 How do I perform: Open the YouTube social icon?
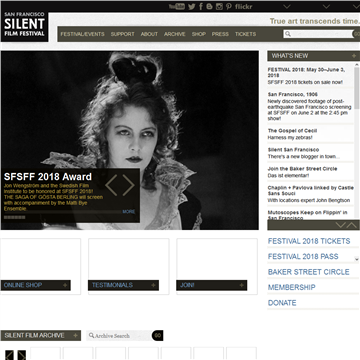[176, 6]
